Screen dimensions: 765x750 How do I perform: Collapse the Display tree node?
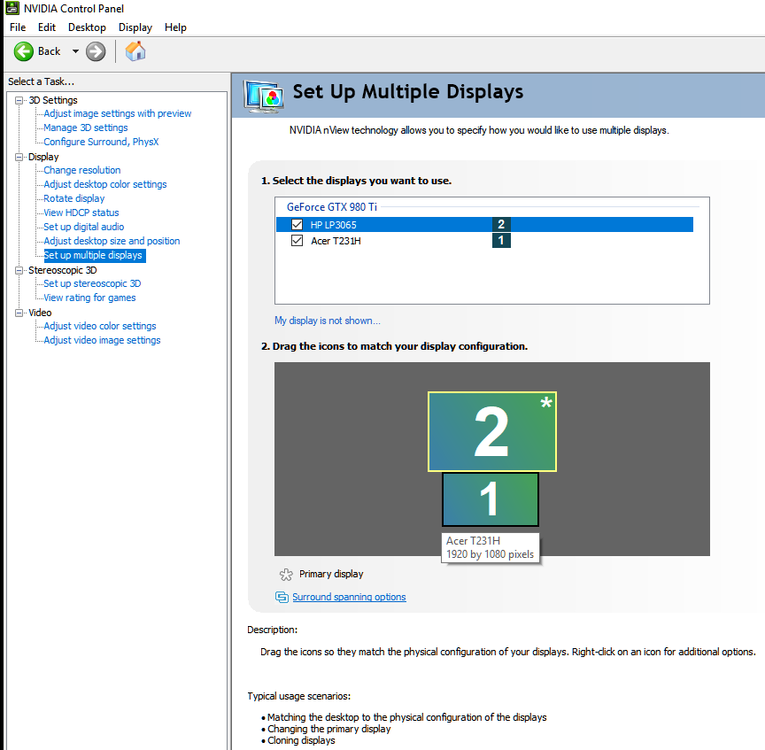point(19,157)
